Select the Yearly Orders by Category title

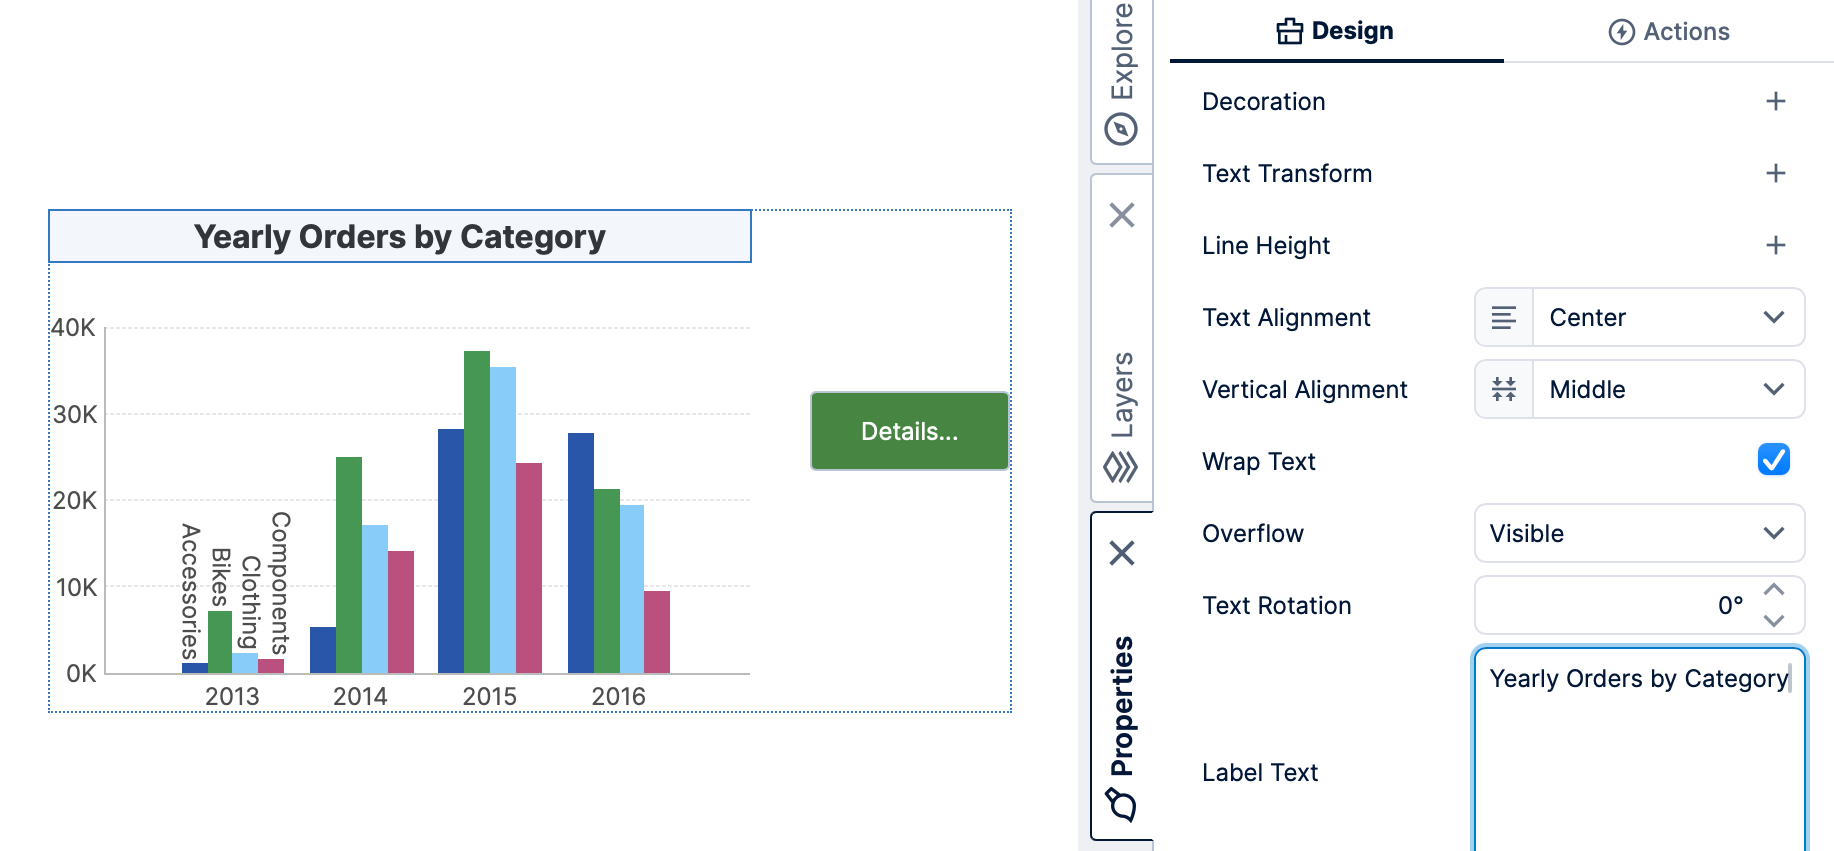[400, 237]
